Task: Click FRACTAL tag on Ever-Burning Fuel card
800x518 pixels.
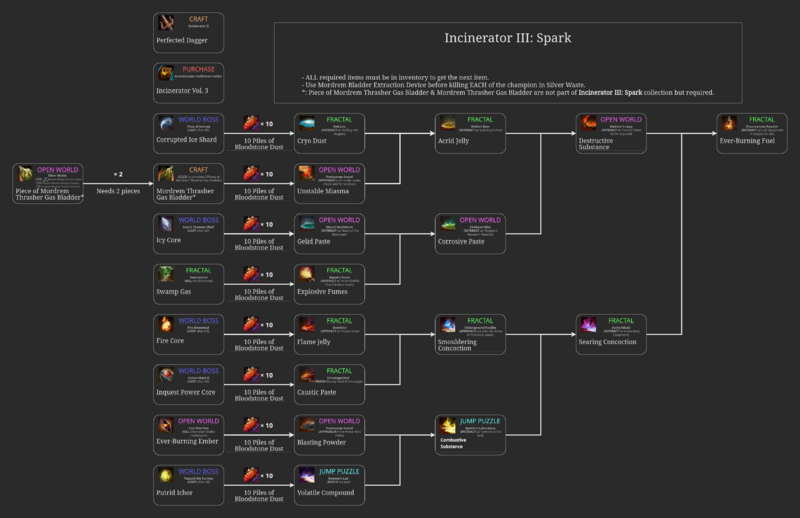Action: coord(762,119)
